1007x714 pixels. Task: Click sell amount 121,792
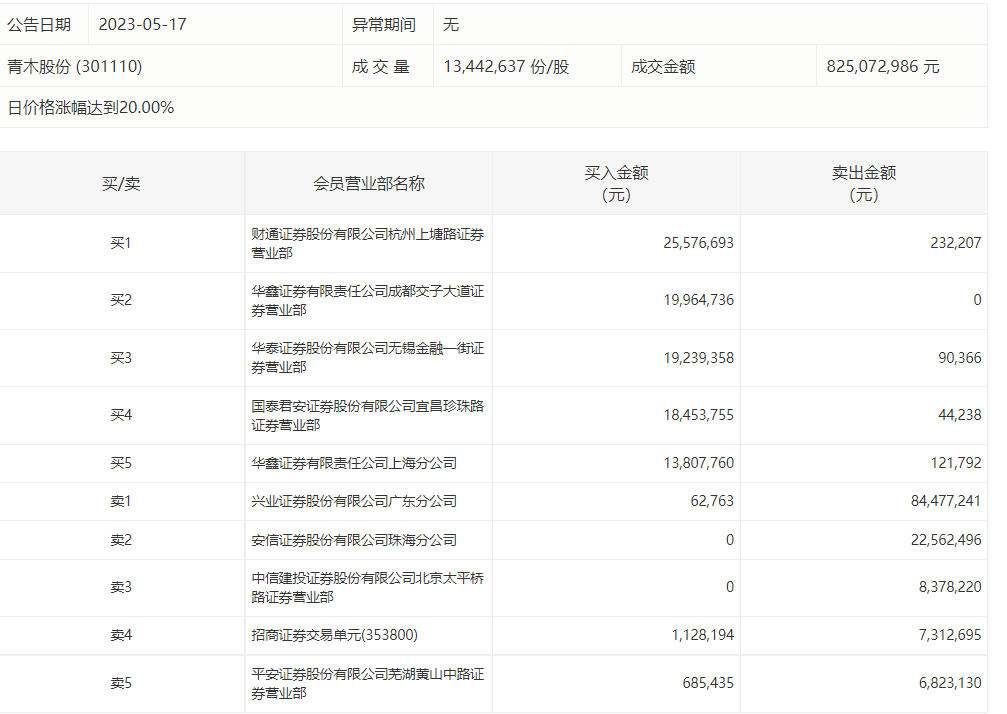point(956,463)
